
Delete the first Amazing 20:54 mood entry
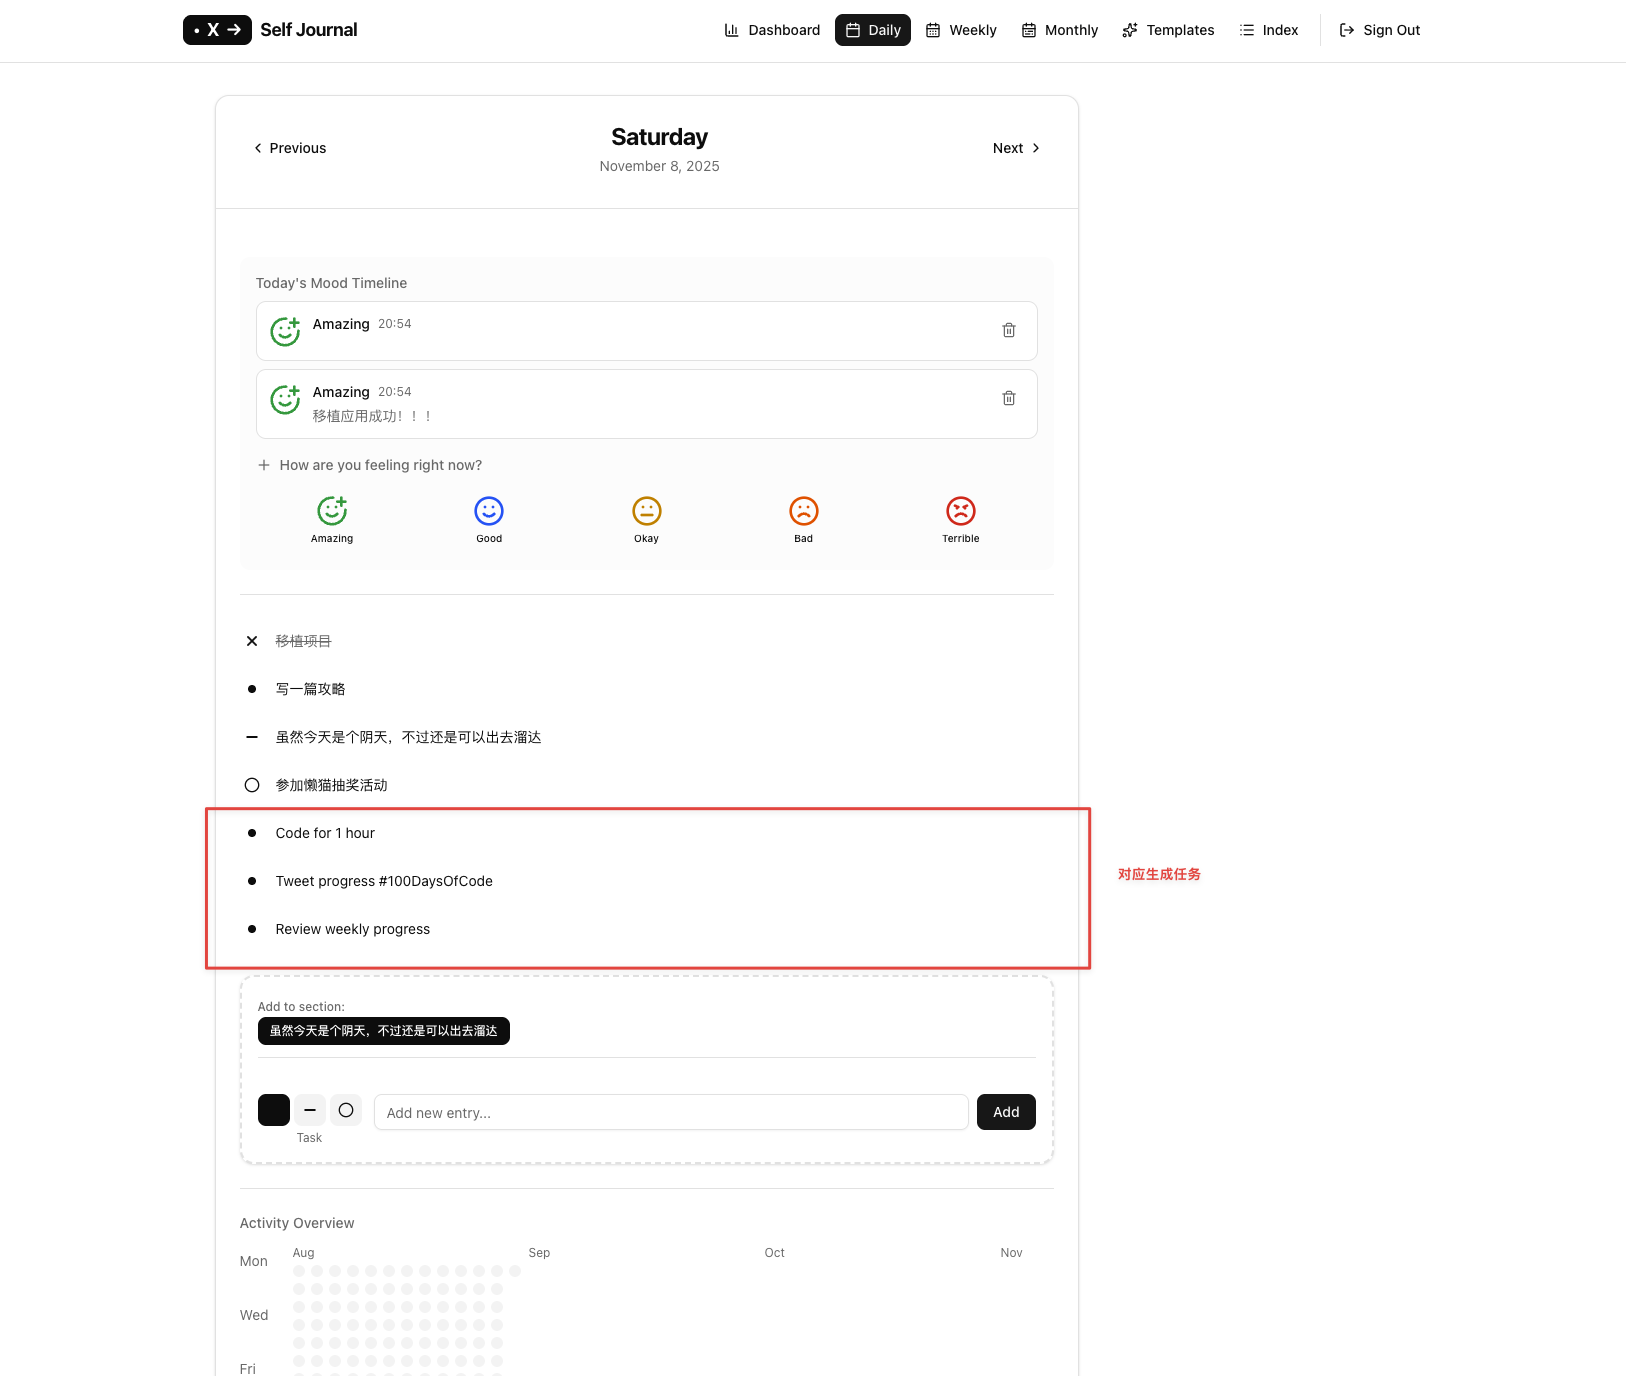click(x=1009, y=330)
